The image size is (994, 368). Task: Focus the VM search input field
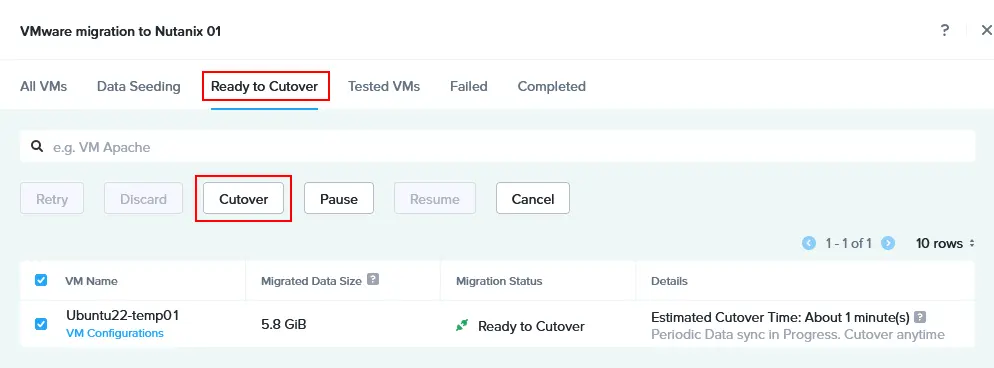coord(498,147)
